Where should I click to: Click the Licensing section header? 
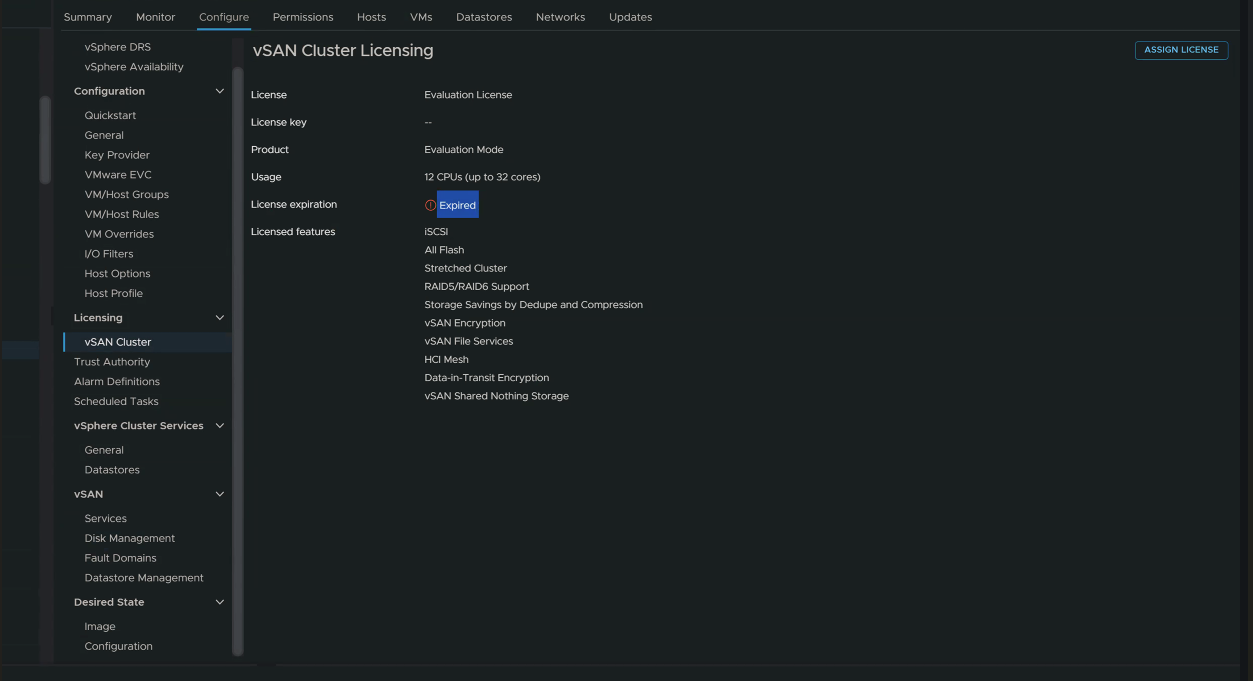pyautogui.click(x=98, y=318)
